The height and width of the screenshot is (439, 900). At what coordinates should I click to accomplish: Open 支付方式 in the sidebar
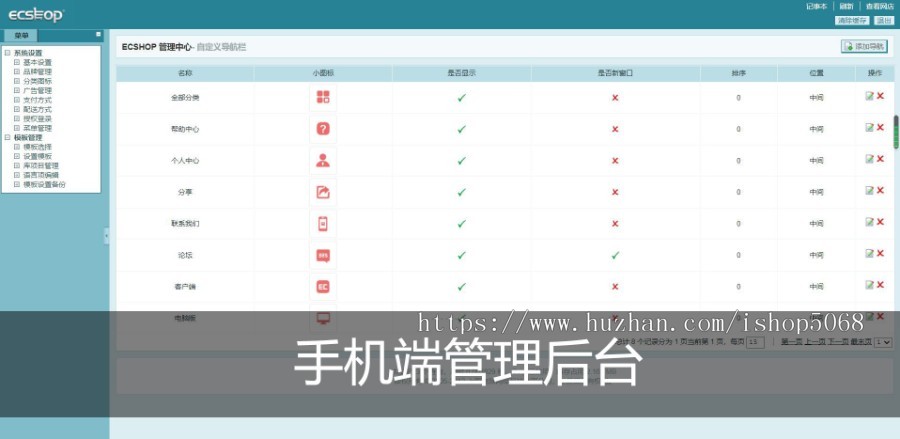tap(37, 100)
